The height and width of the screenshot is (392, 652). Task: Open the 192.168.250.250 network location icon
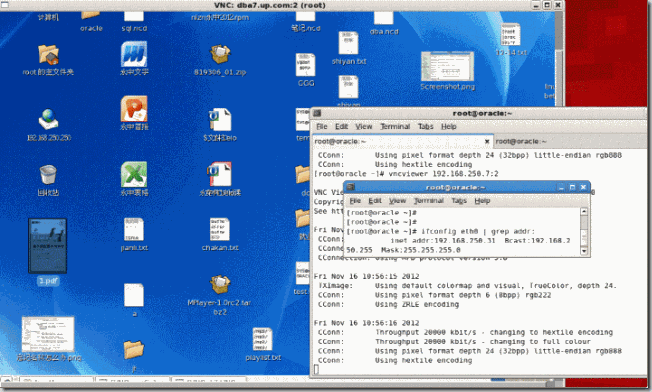(x=48, y=119)
